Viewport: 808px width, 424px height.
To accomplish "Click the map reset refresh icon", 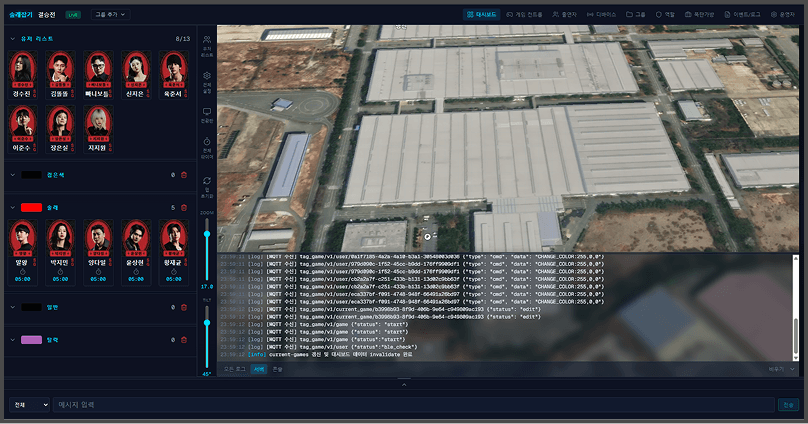I will coord(207,181).
